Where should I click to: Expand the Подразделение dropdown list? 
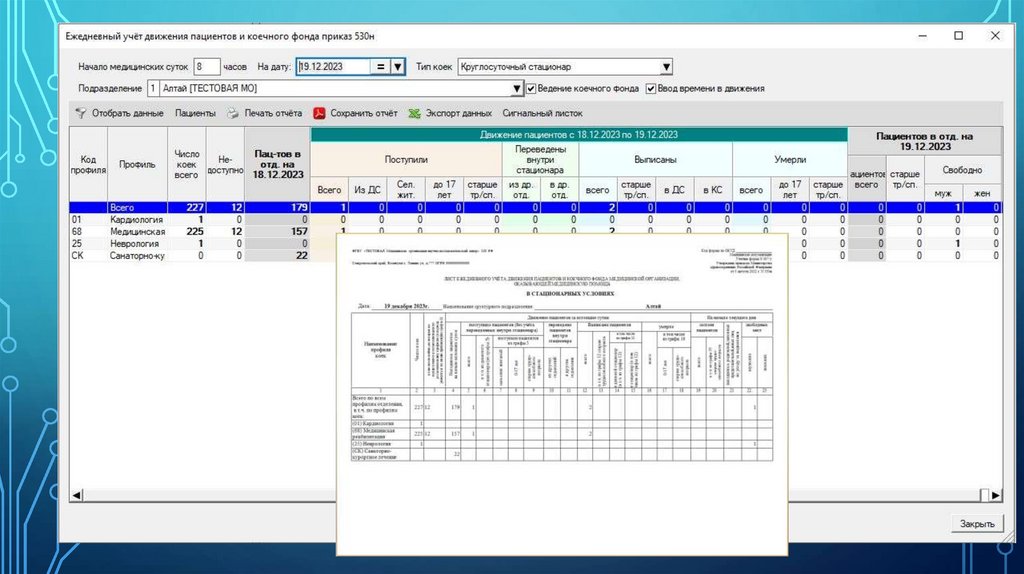(x=517, y=89)
